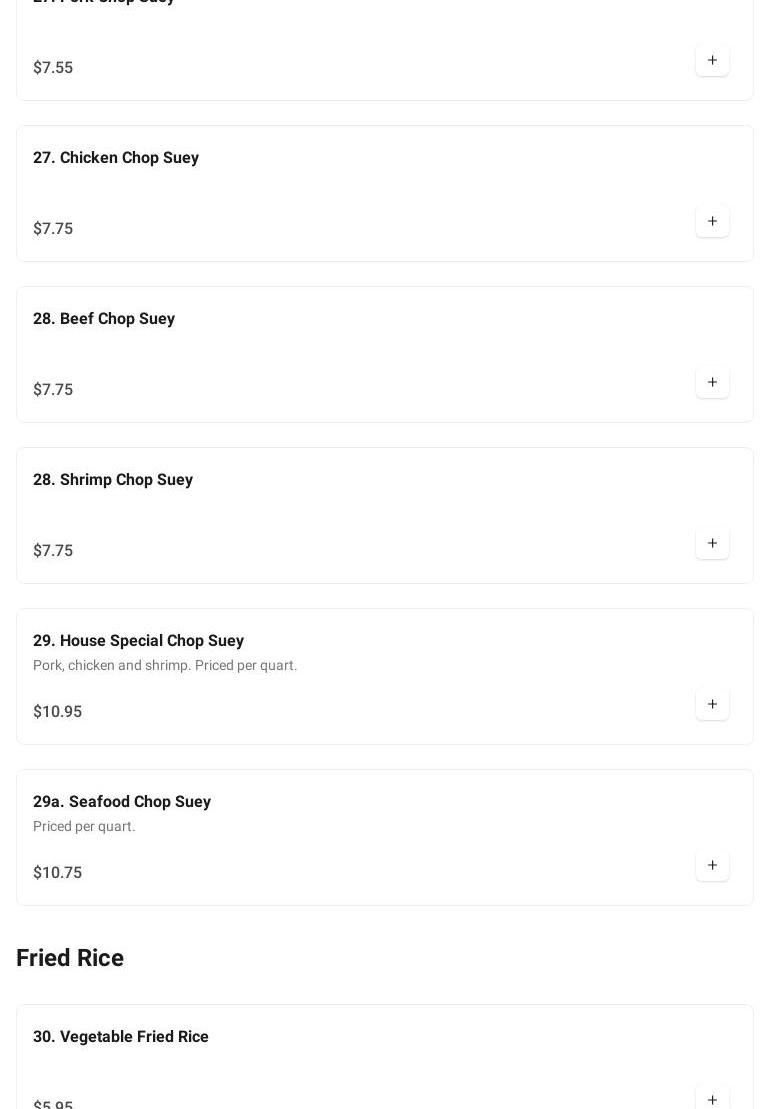Open "29. House Special Chop Suey" title
The height and width of the screenshot is (1109, 770).
pos(138,641)
